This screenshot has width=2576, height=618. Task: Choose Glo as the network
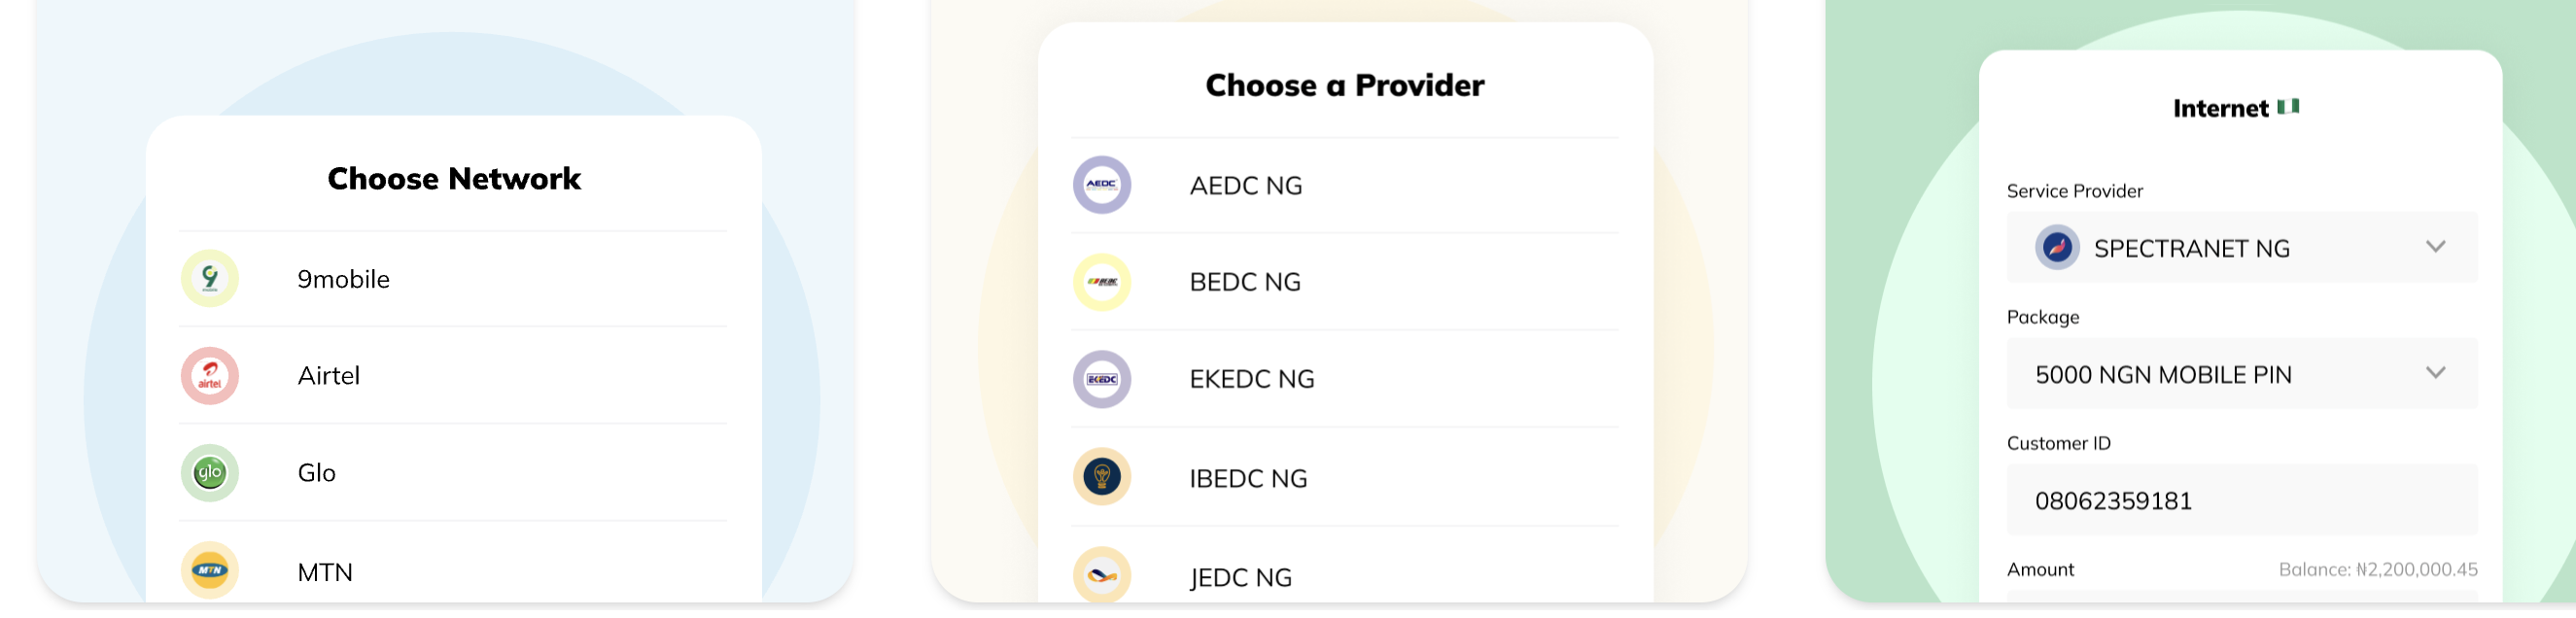click(x=317, y=473)
